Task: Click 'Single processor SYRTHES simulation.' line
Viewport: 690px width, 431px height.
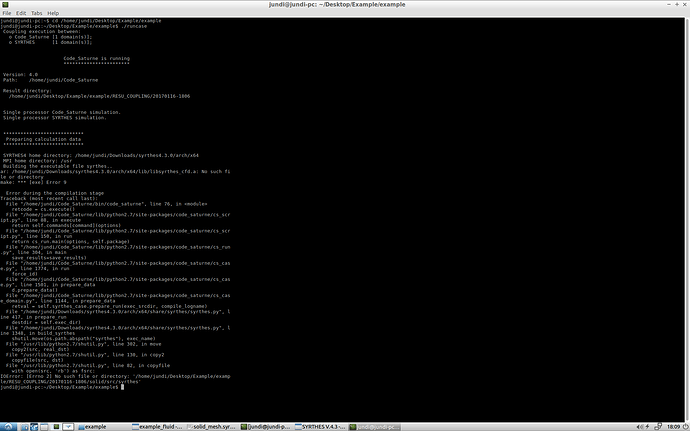Action: [x=55, y=118]
